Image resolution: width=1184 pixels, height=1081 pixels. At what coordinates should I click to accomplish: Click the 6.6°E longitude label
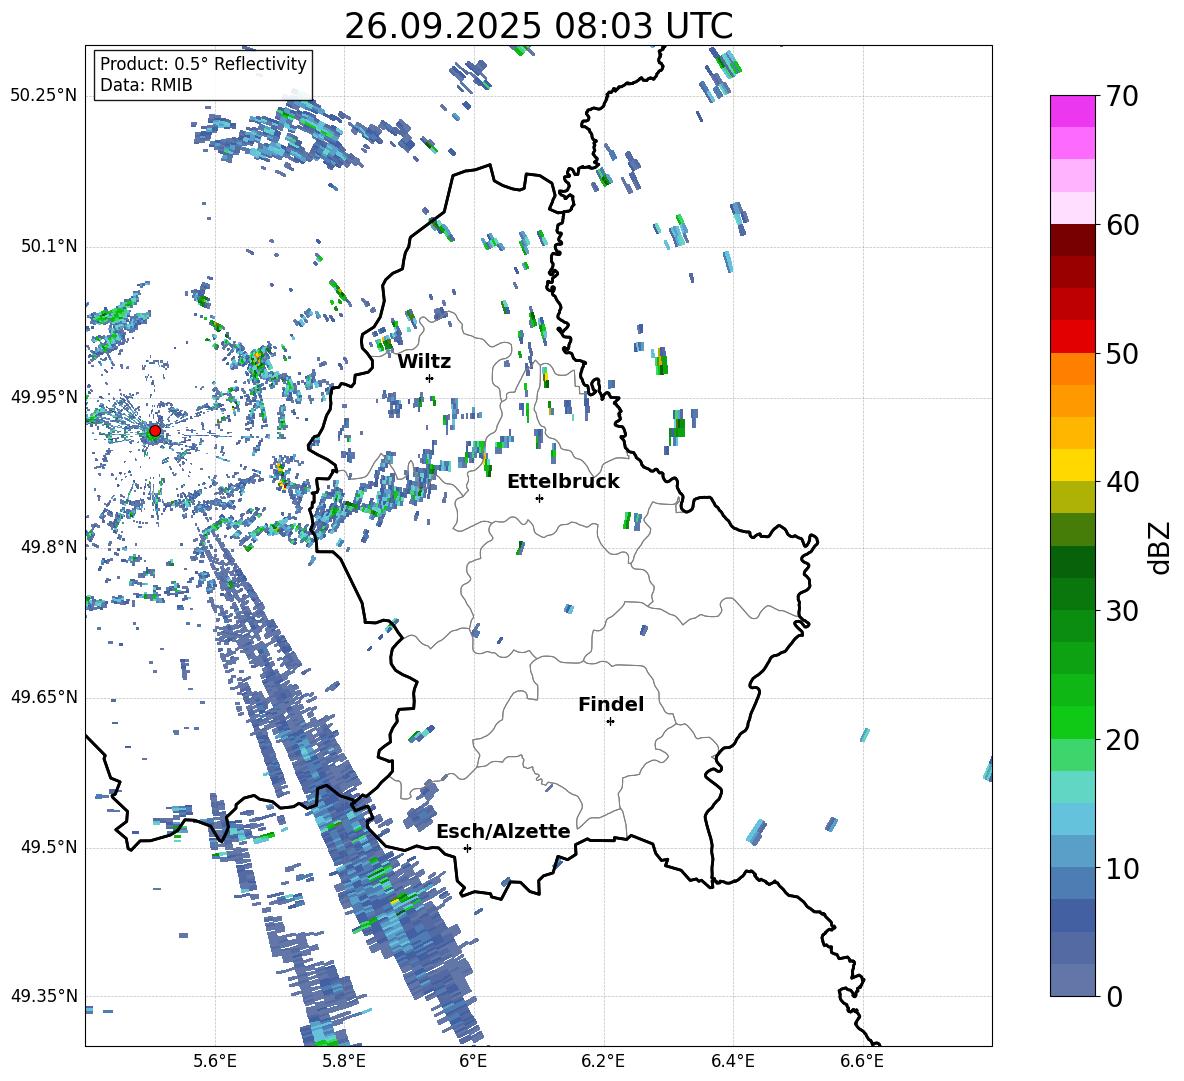click(x=862, y=1061)
